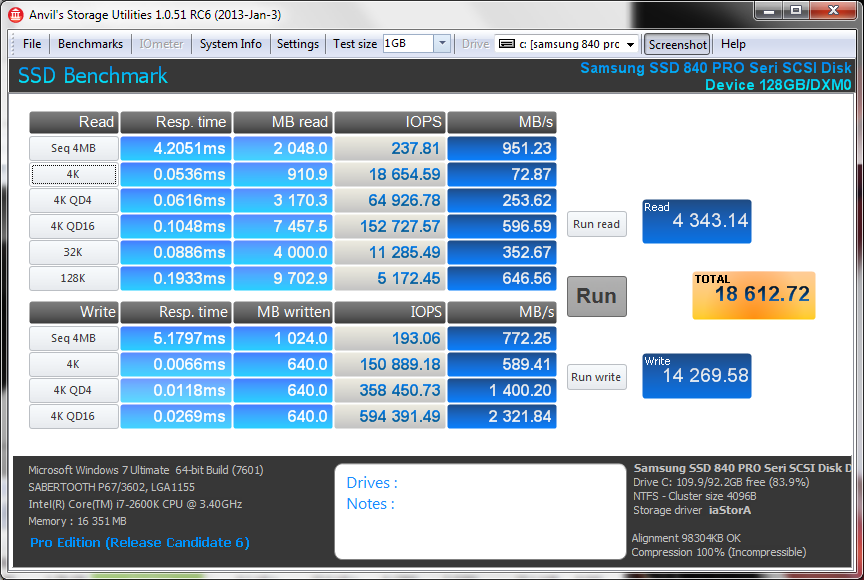Click the Read Seq 4MB value 951.23
Image resolution: width=864 pixels, height=580 pixels.
point(501,148)
